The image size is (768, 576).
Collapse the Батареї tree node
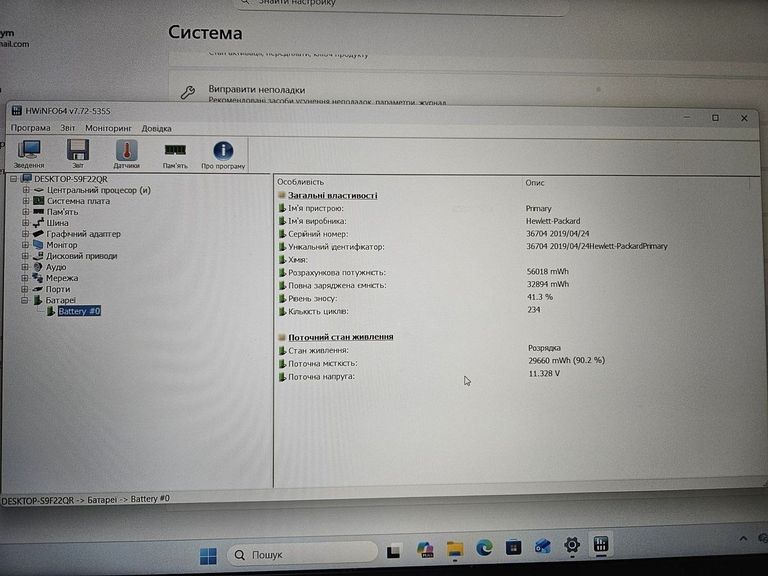coord(24,300)
